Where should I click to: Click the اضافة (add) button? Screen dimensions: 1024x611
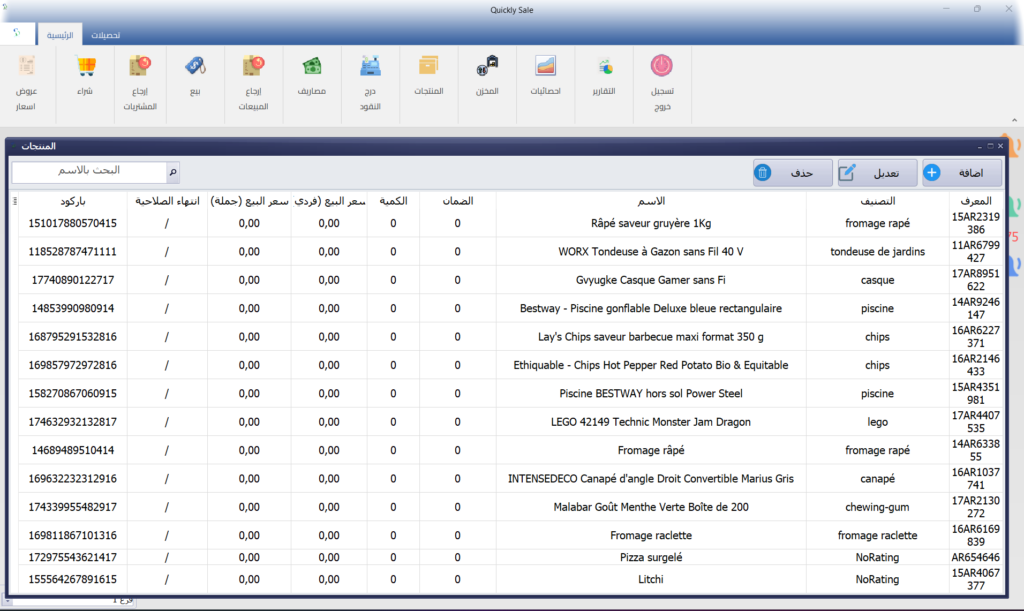pos(962,173)
